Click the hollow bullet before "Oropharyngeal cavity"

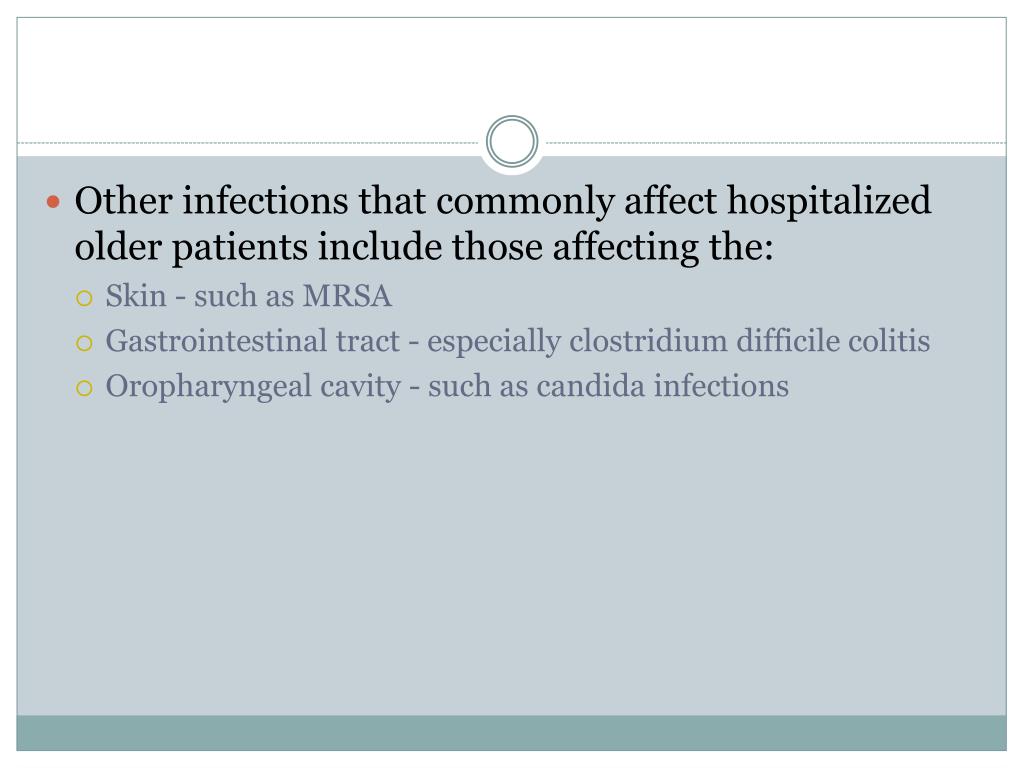(x=84, y=389)
